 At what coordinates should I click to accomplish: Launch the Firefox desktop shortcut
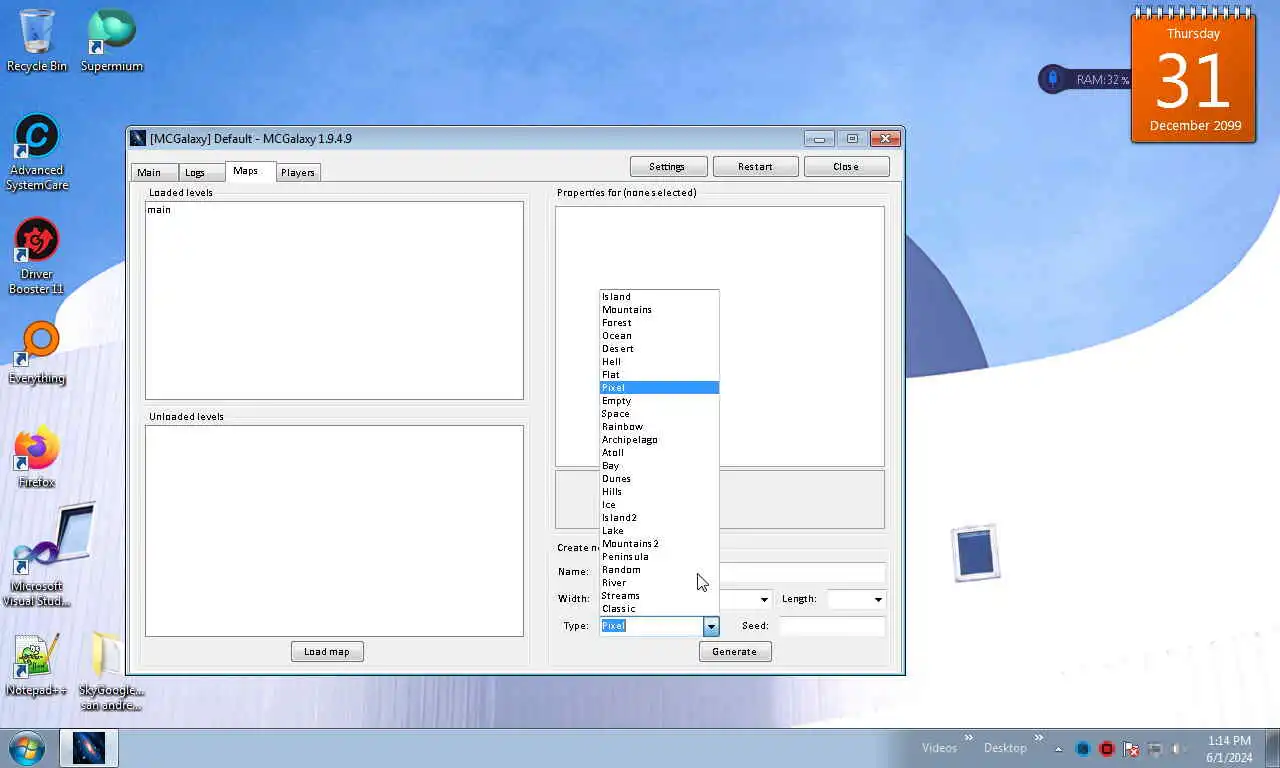[x=37, y=457]
